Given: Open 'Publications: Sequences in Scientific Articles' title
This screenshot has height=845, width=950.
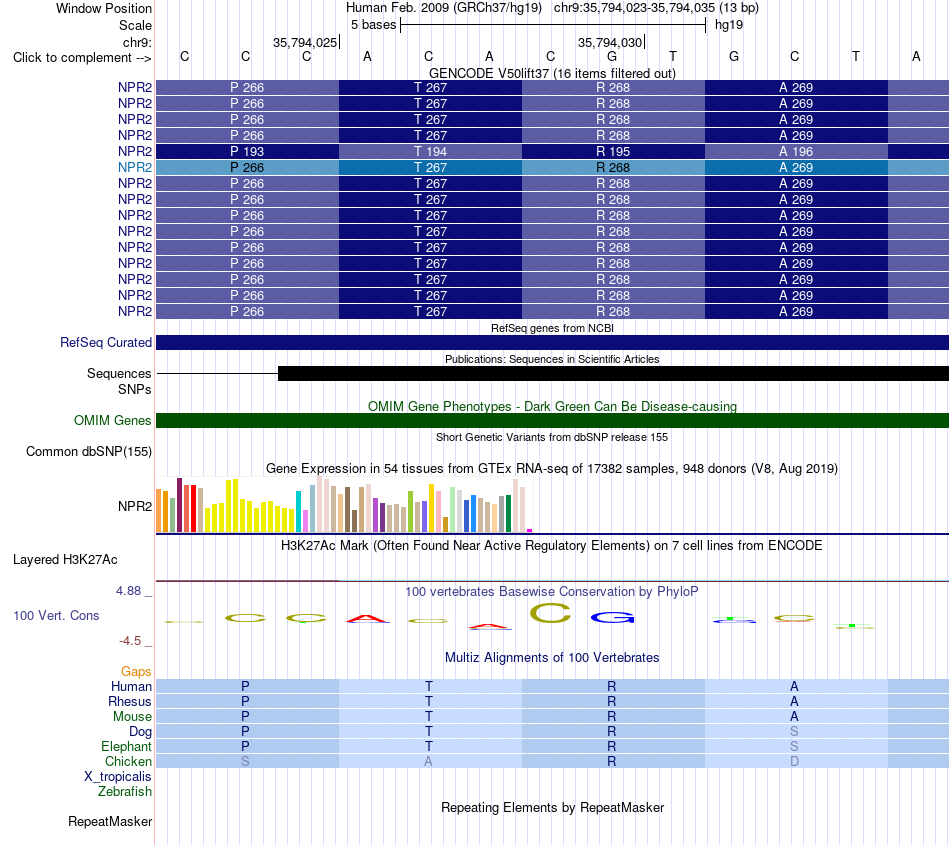Looking at the screenshot, I should coord(552,359).
